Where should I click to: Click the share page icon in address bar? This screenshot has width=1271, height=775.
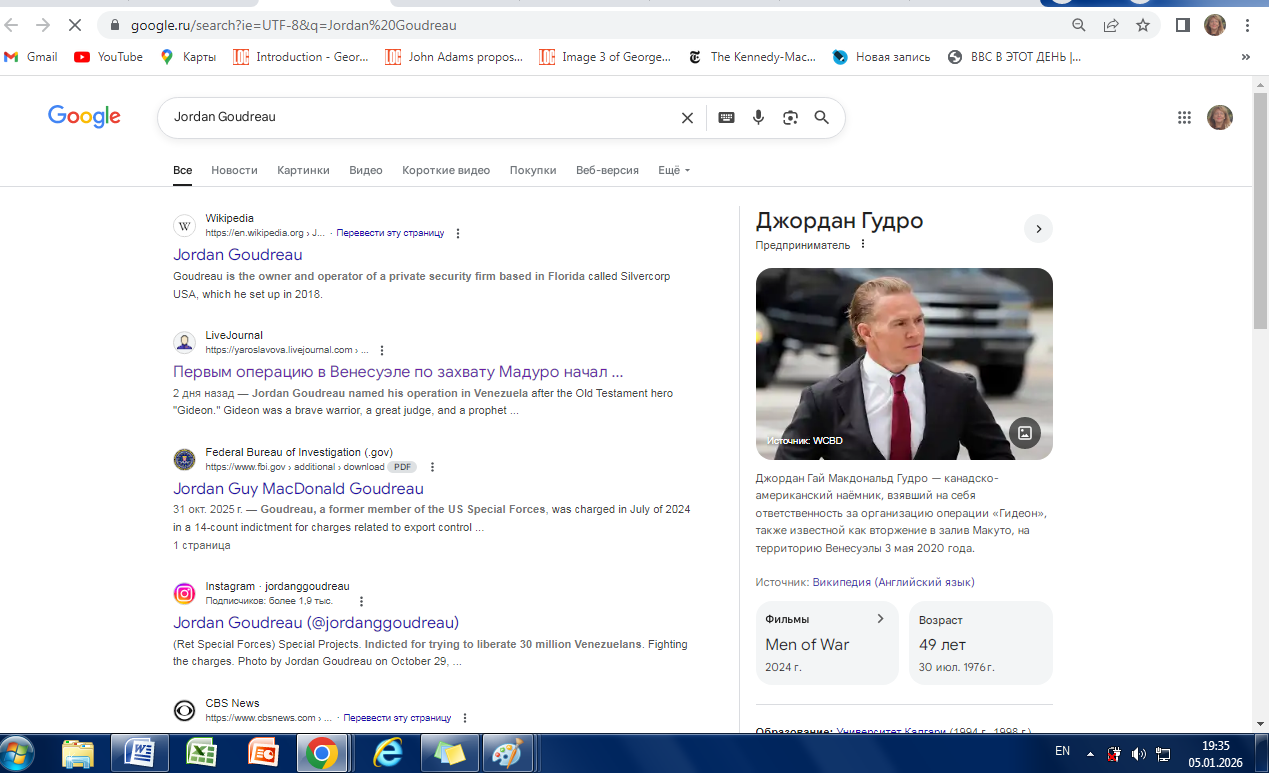pos(1111,25)
